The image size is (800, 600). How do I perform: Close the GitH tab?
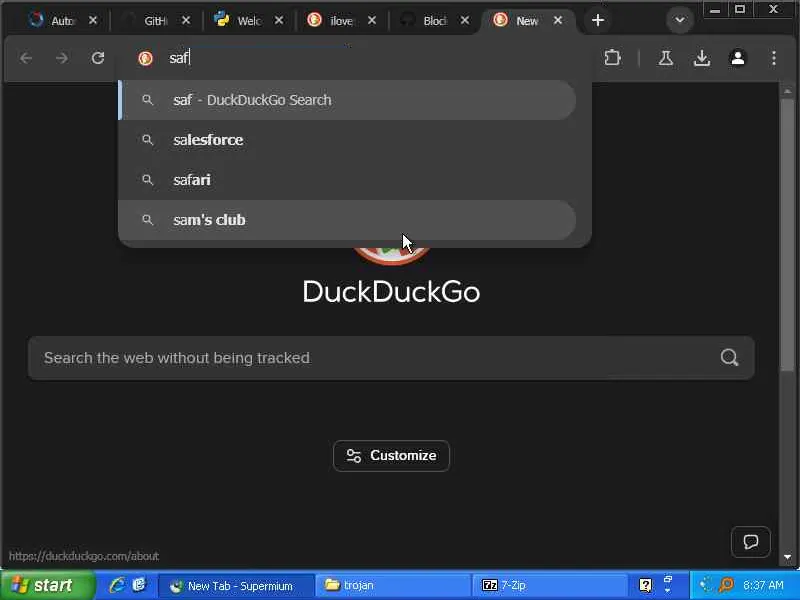click(186, 20)
